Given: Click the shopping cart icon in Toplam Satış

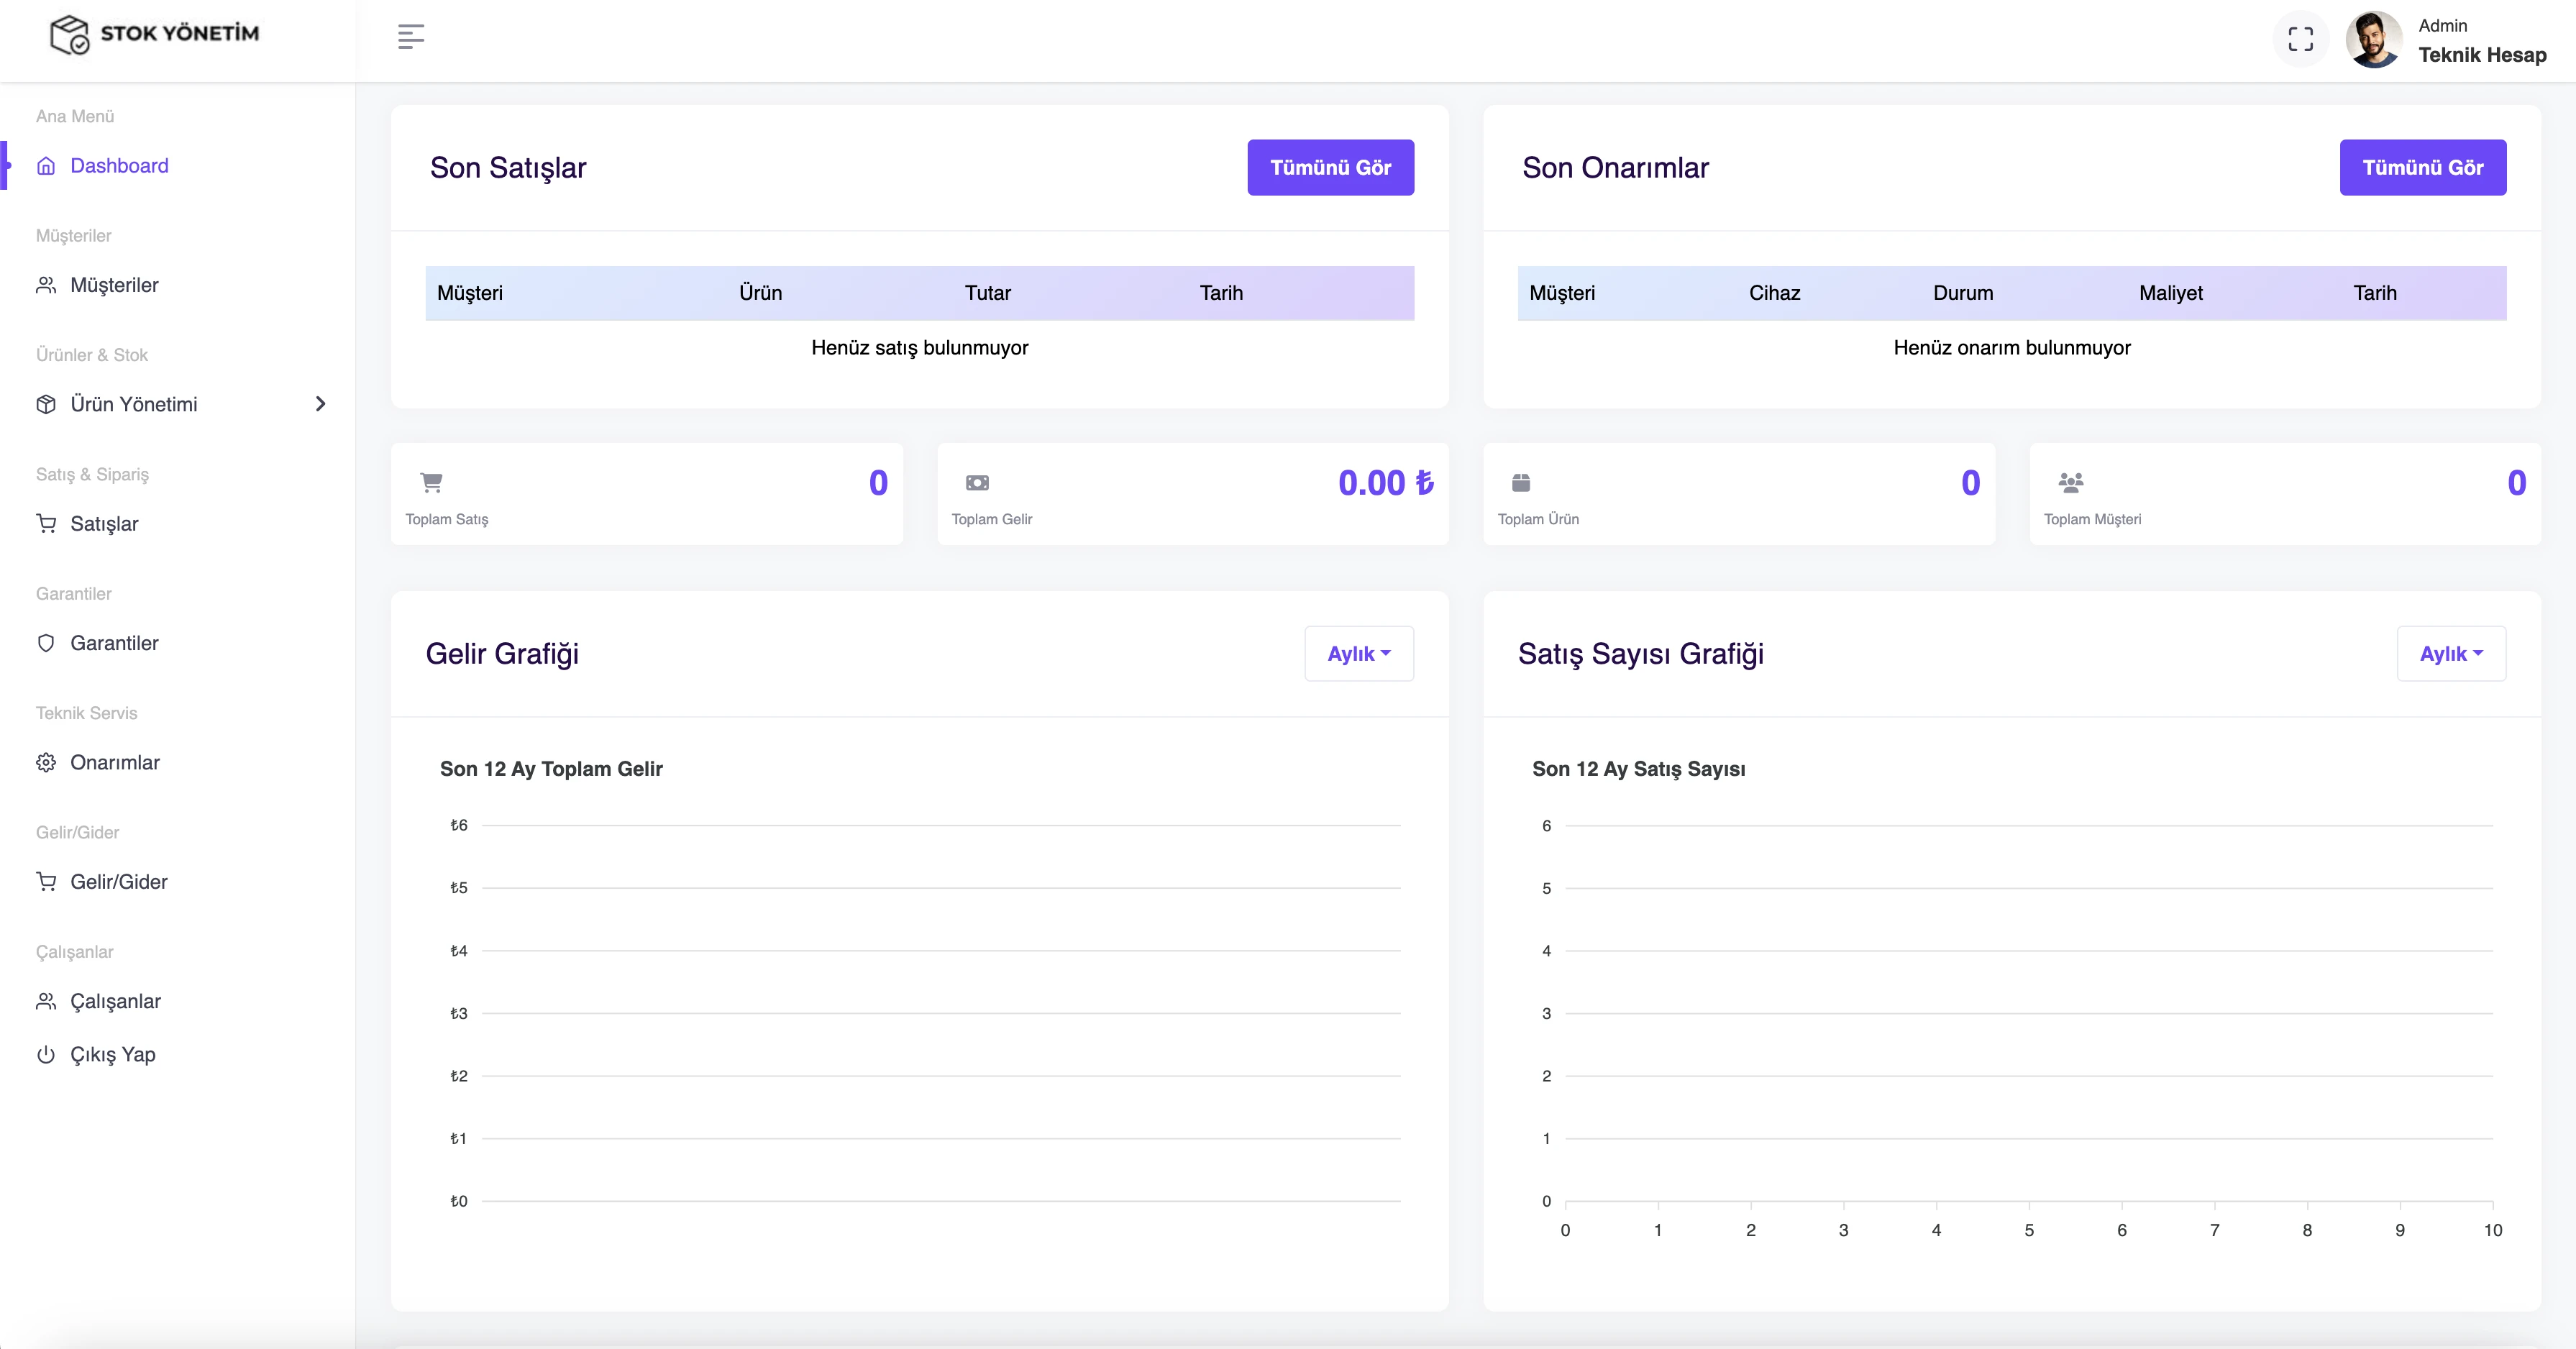Looking at the screenshot, I should pyautogui.click(x=431, y=483).
